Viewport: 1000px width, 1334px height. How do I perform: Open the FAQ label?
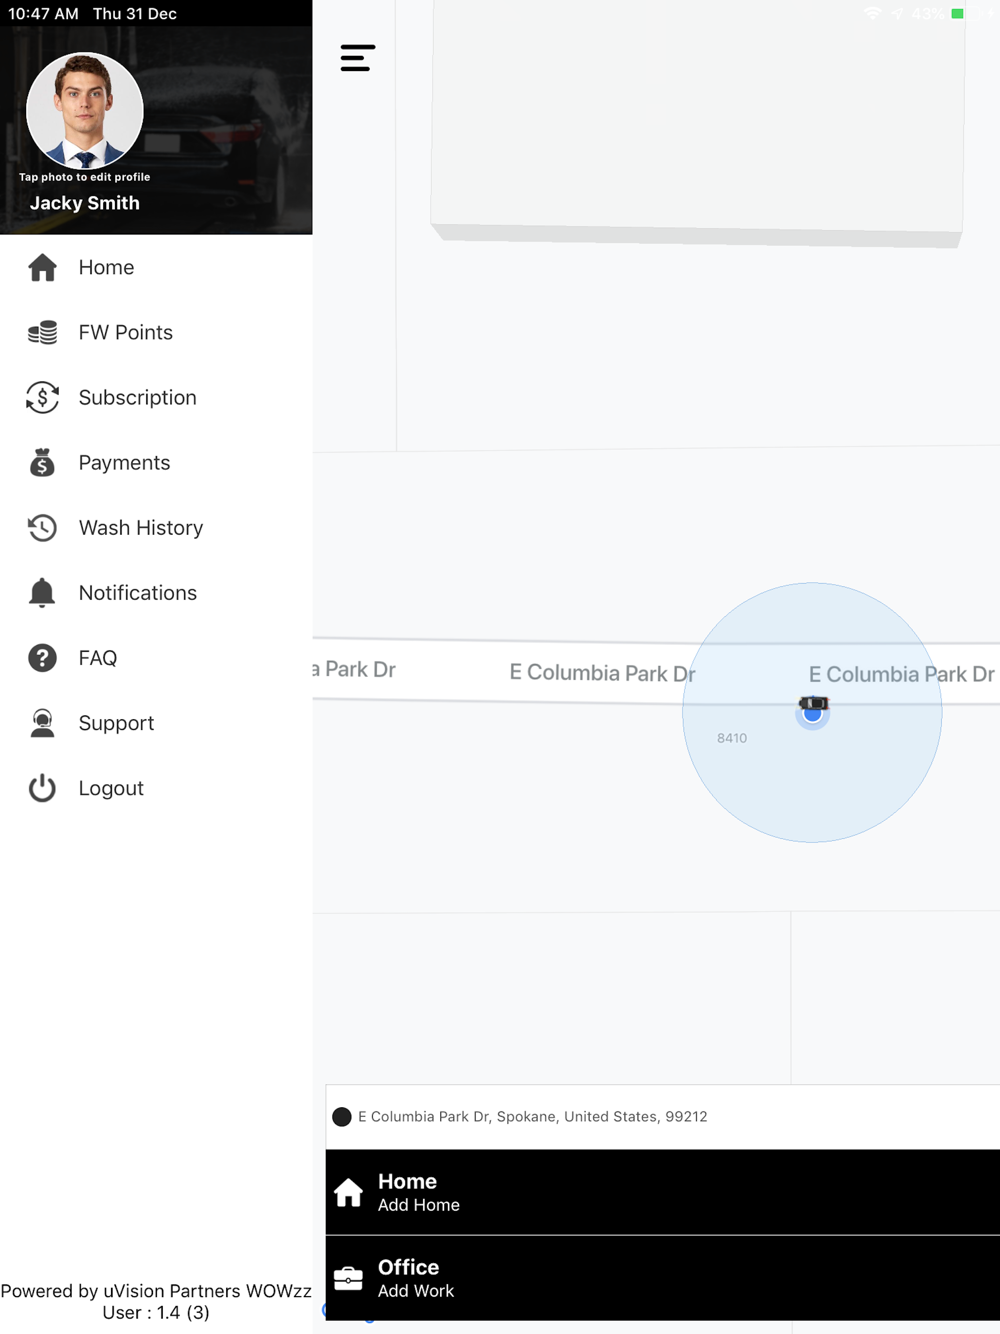[98, 658]
